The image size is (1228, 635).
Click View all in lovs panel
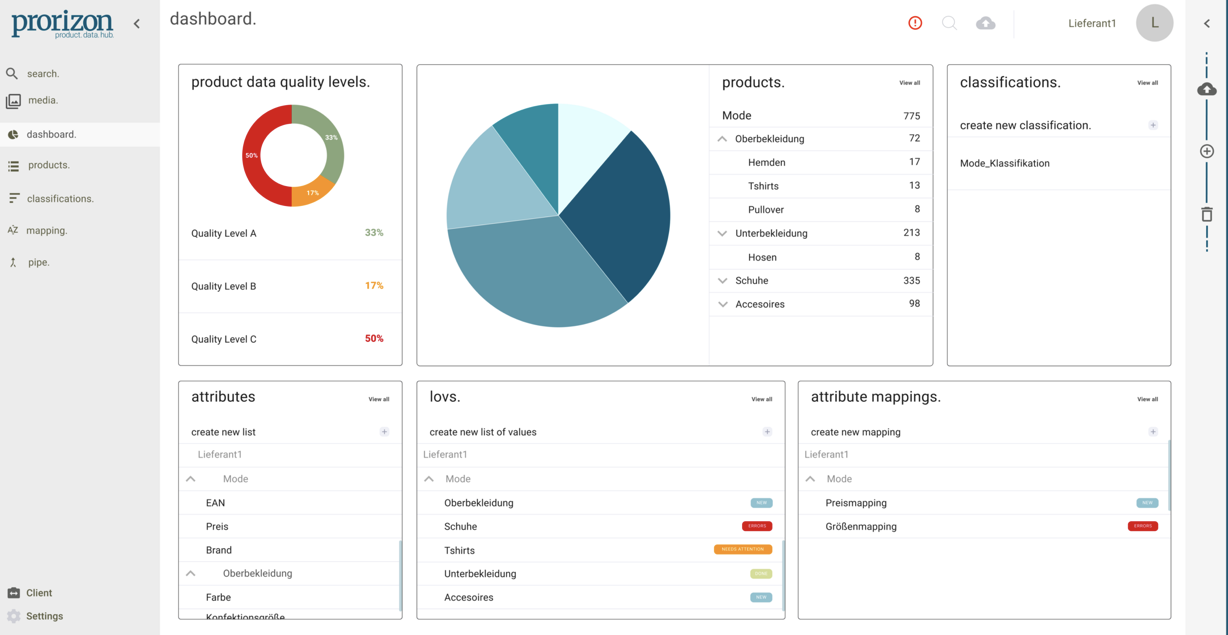(761, 399)
